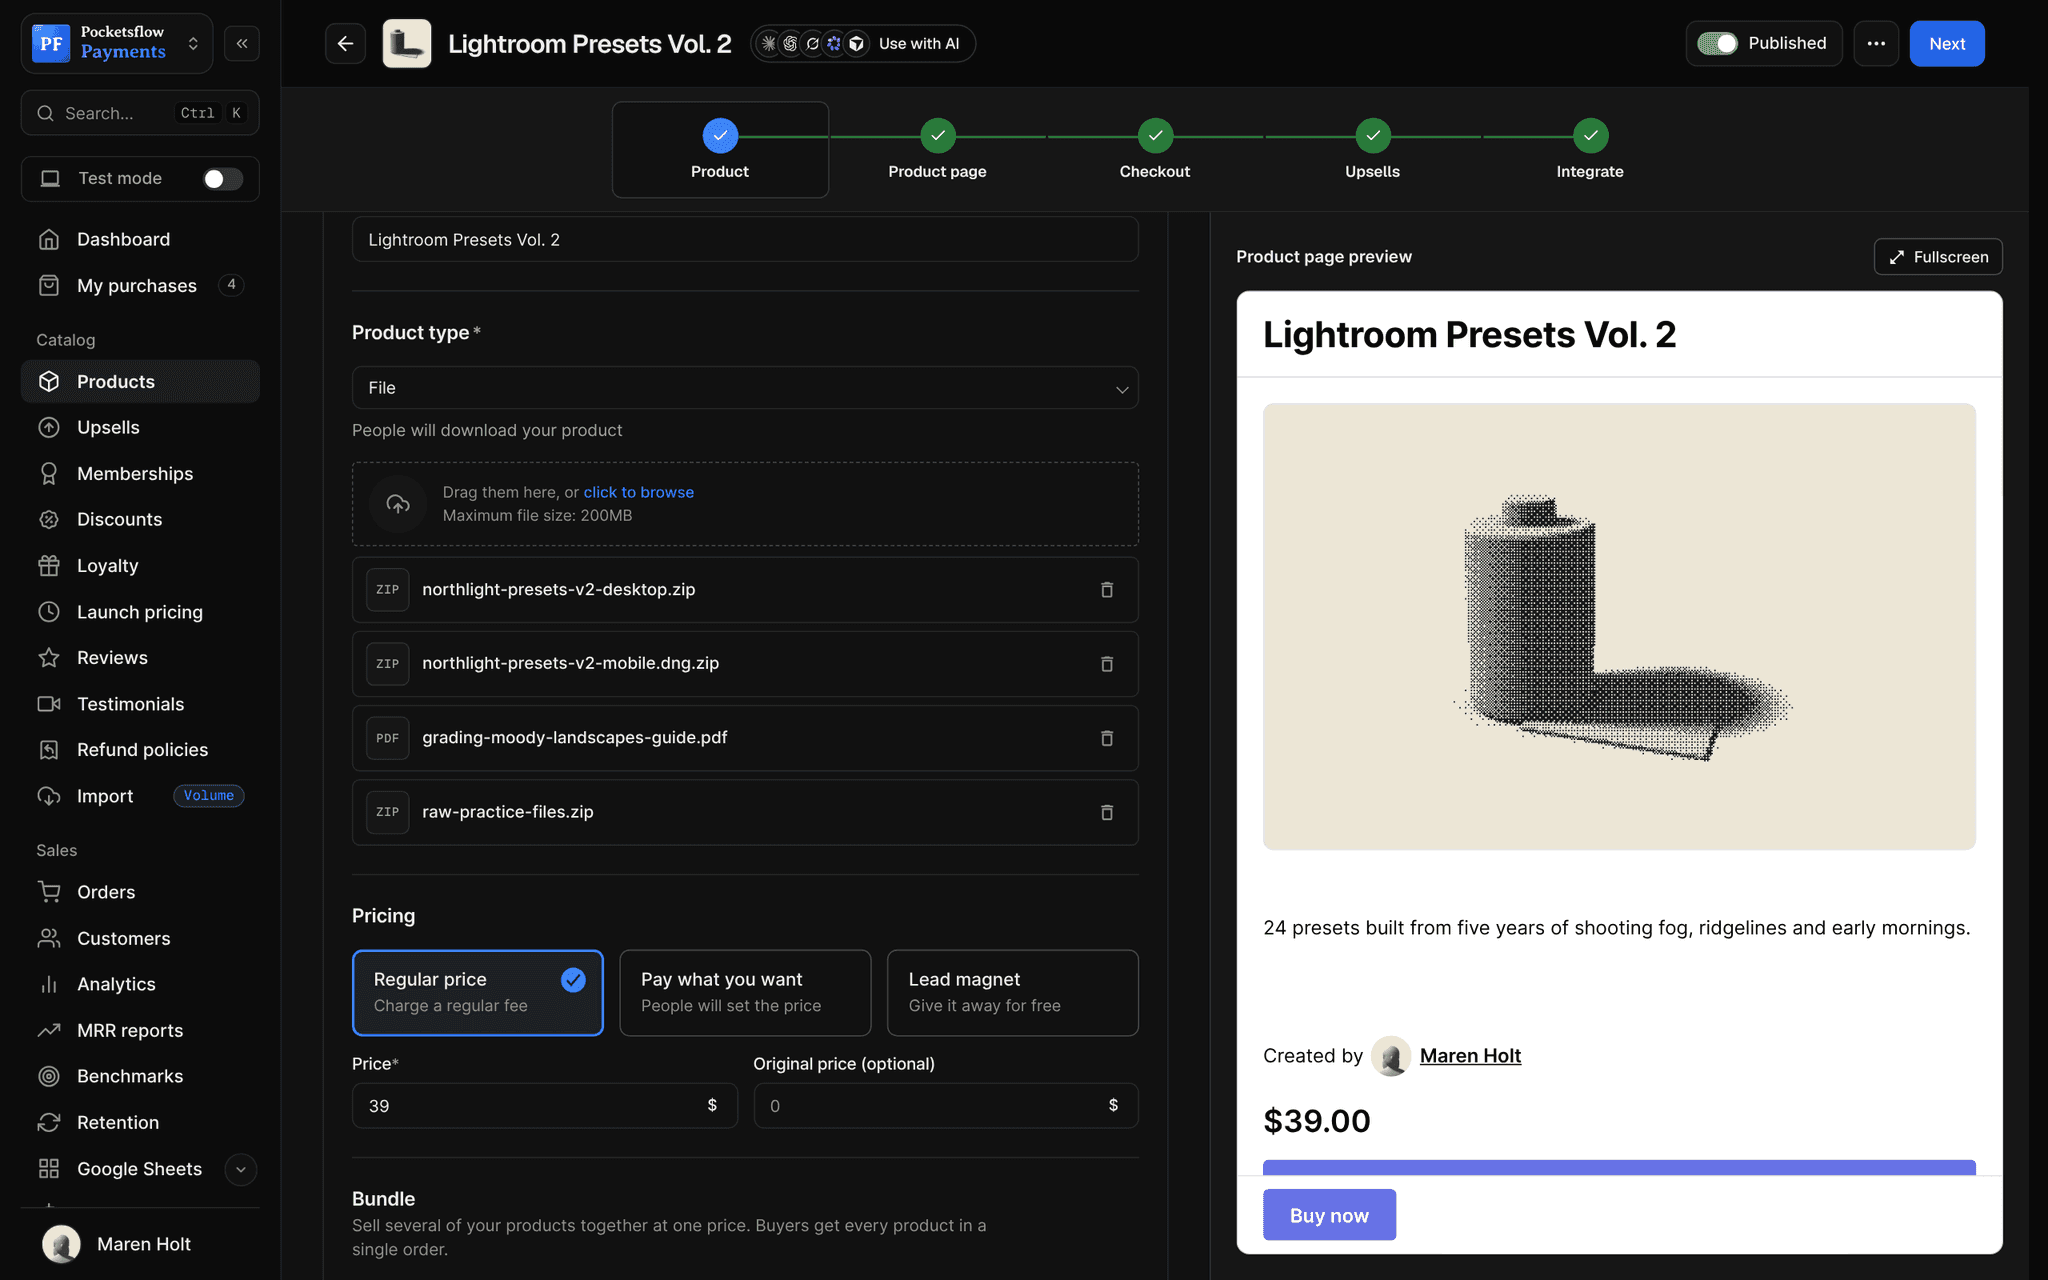
Task: Toggle Test mode switch
Action: pos(222,178)
